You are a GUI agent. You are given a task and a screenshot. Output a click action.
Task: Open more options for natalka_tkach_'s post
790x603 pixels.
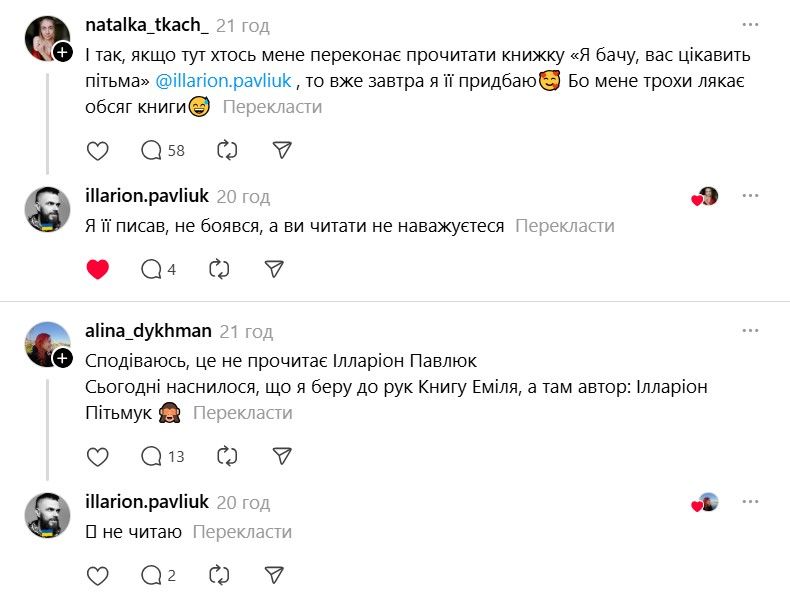[750, 25]
